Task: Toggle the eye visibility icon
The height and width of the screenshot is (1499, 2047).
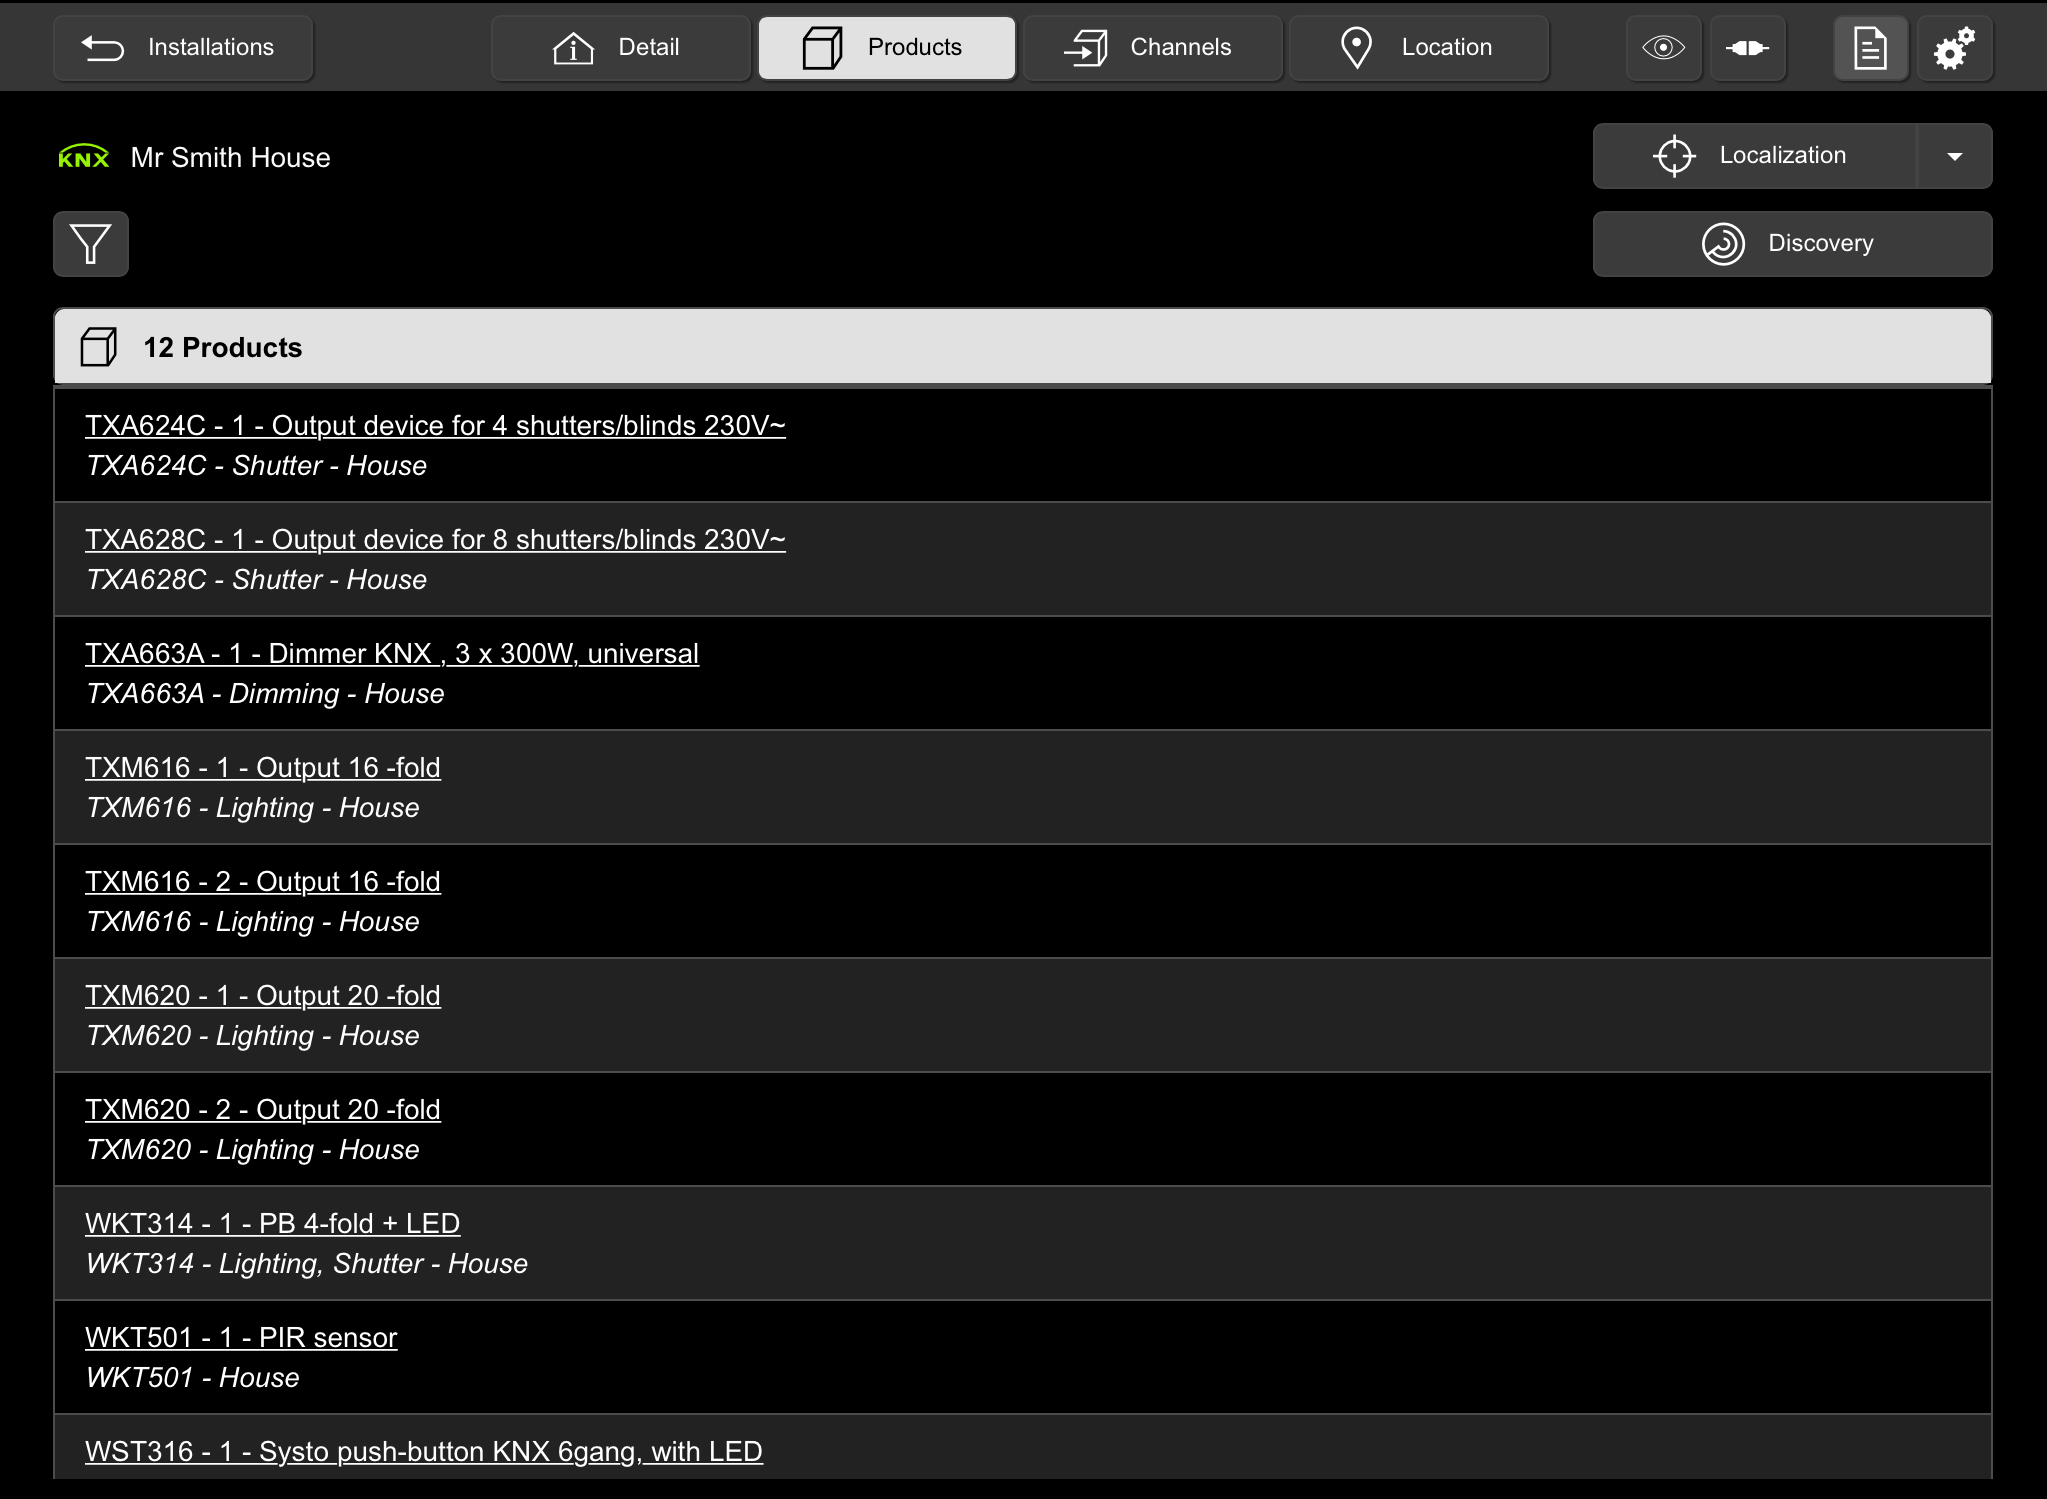Action: coord(1664,47)
